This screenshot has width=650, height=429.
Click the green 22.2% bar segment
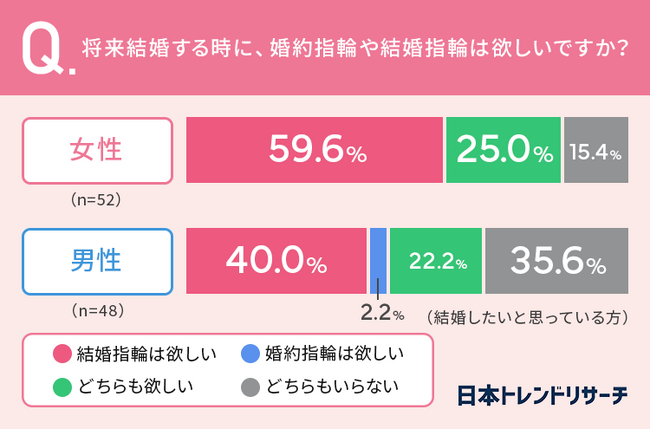[x=436, y=262]
